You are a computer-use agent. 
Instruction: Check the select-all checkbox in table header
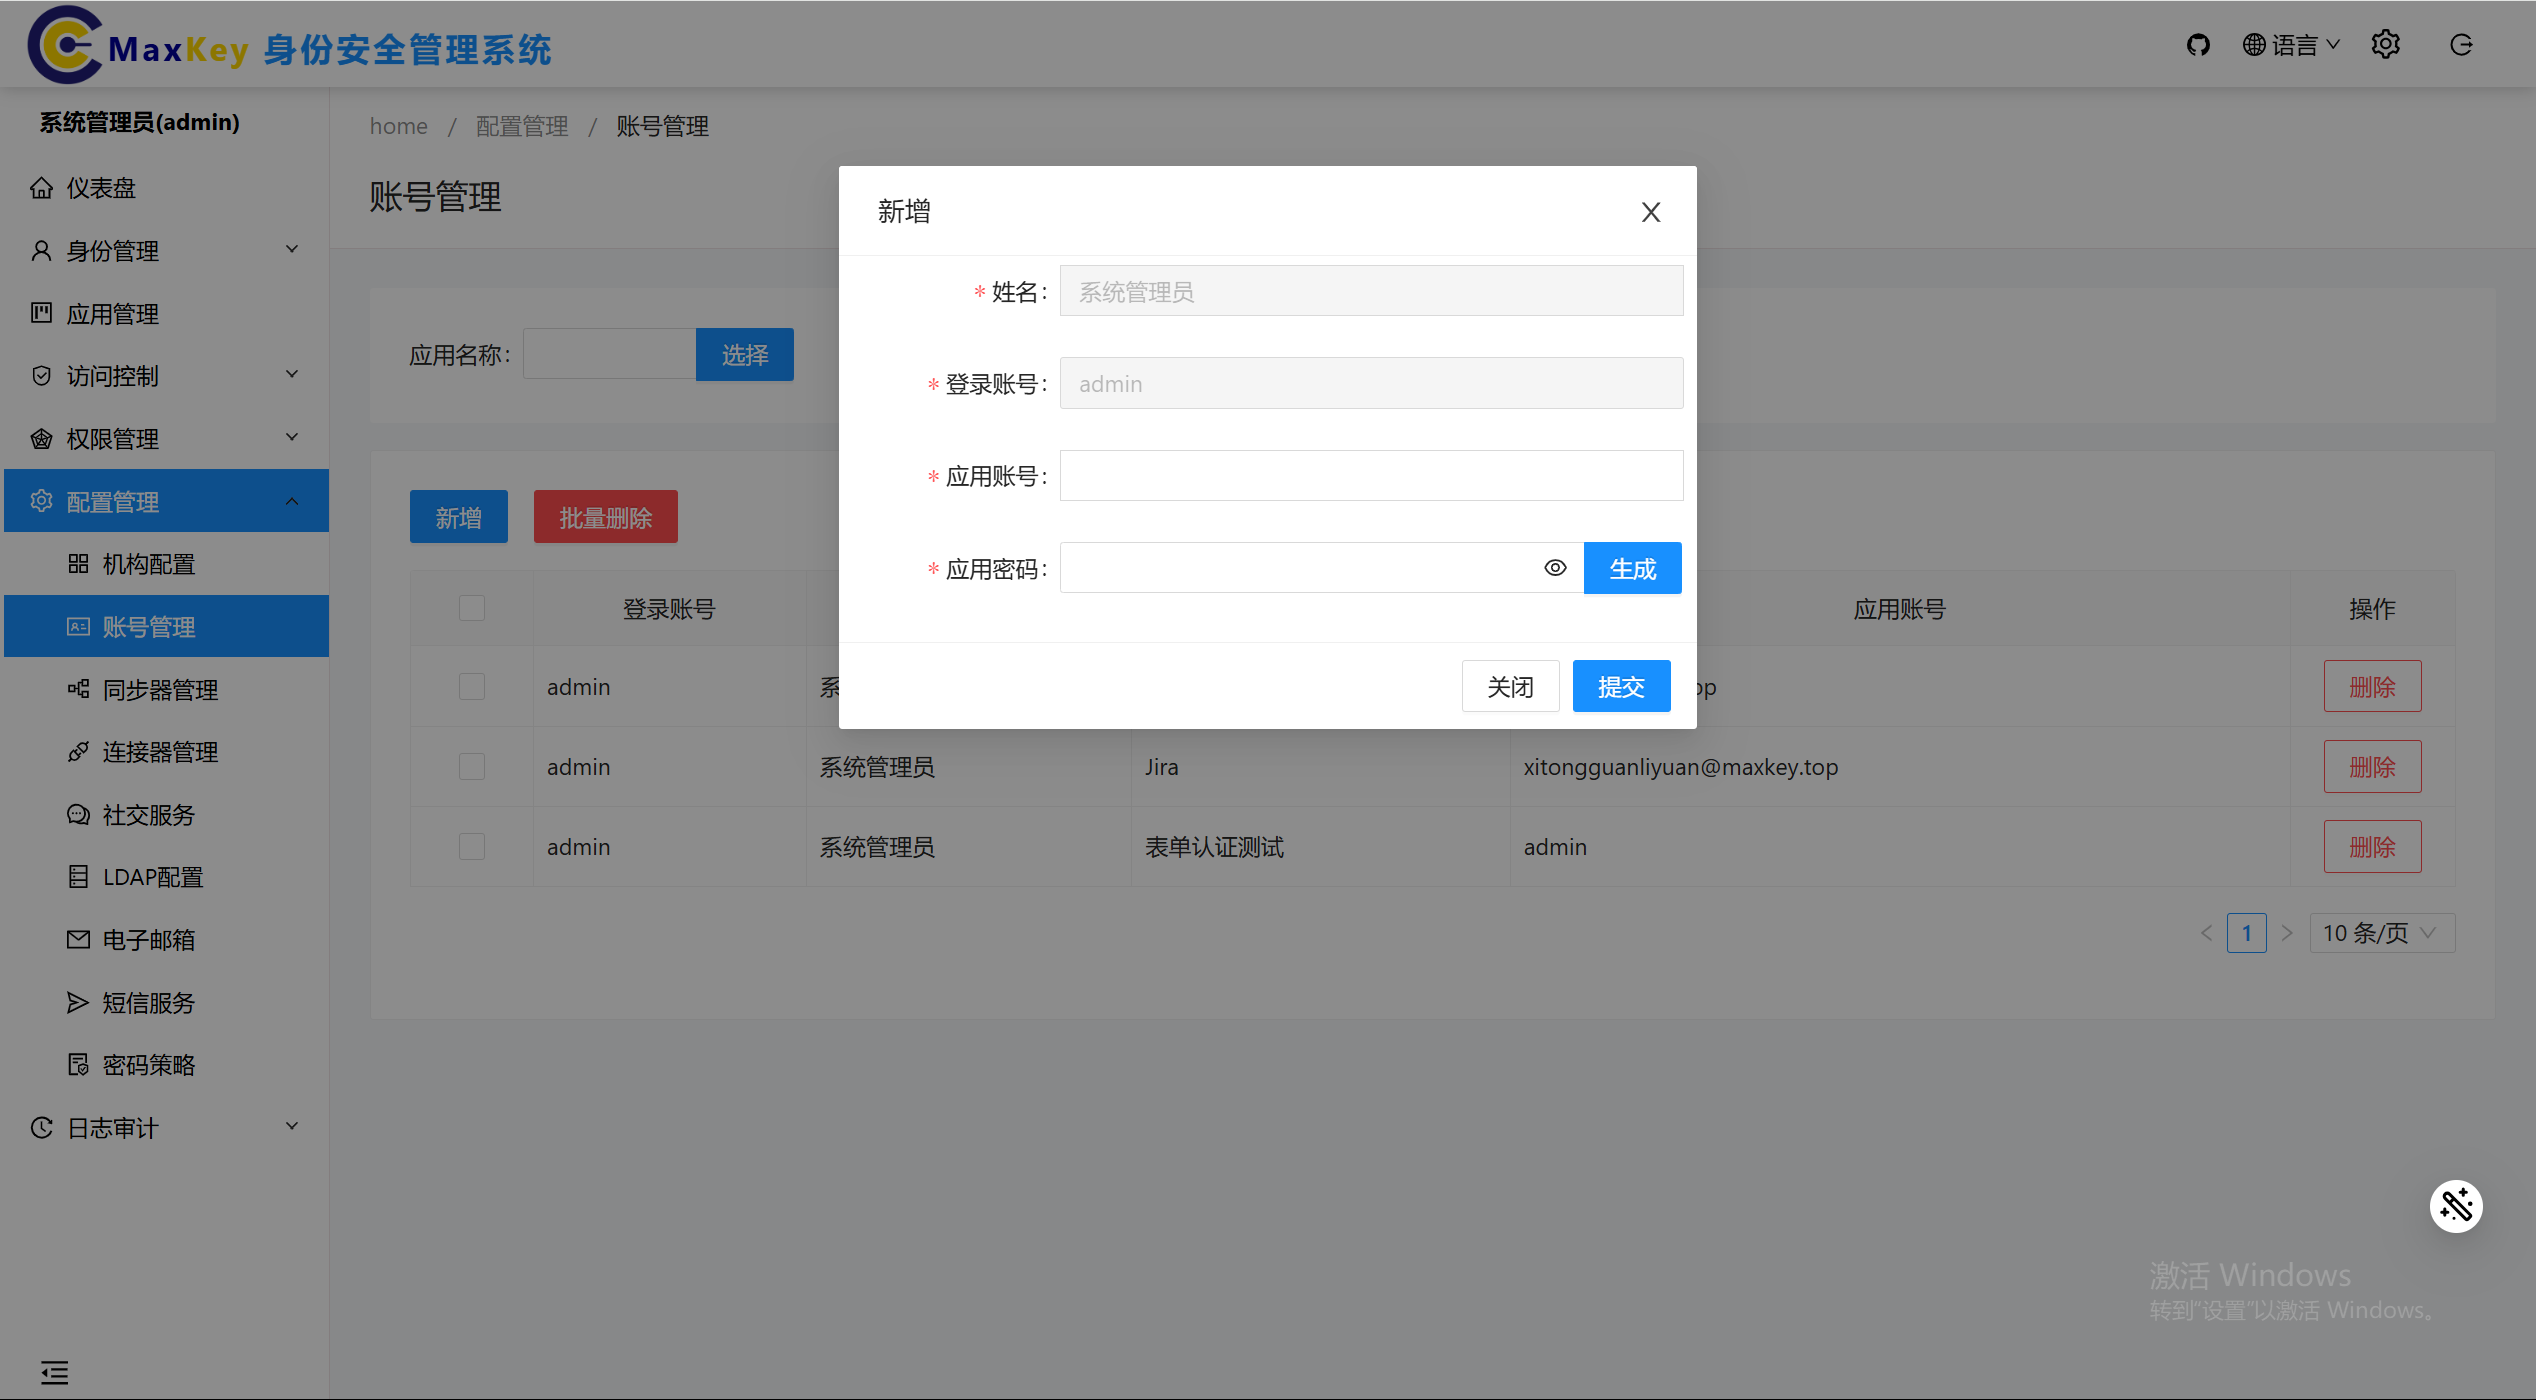[471, 607]
